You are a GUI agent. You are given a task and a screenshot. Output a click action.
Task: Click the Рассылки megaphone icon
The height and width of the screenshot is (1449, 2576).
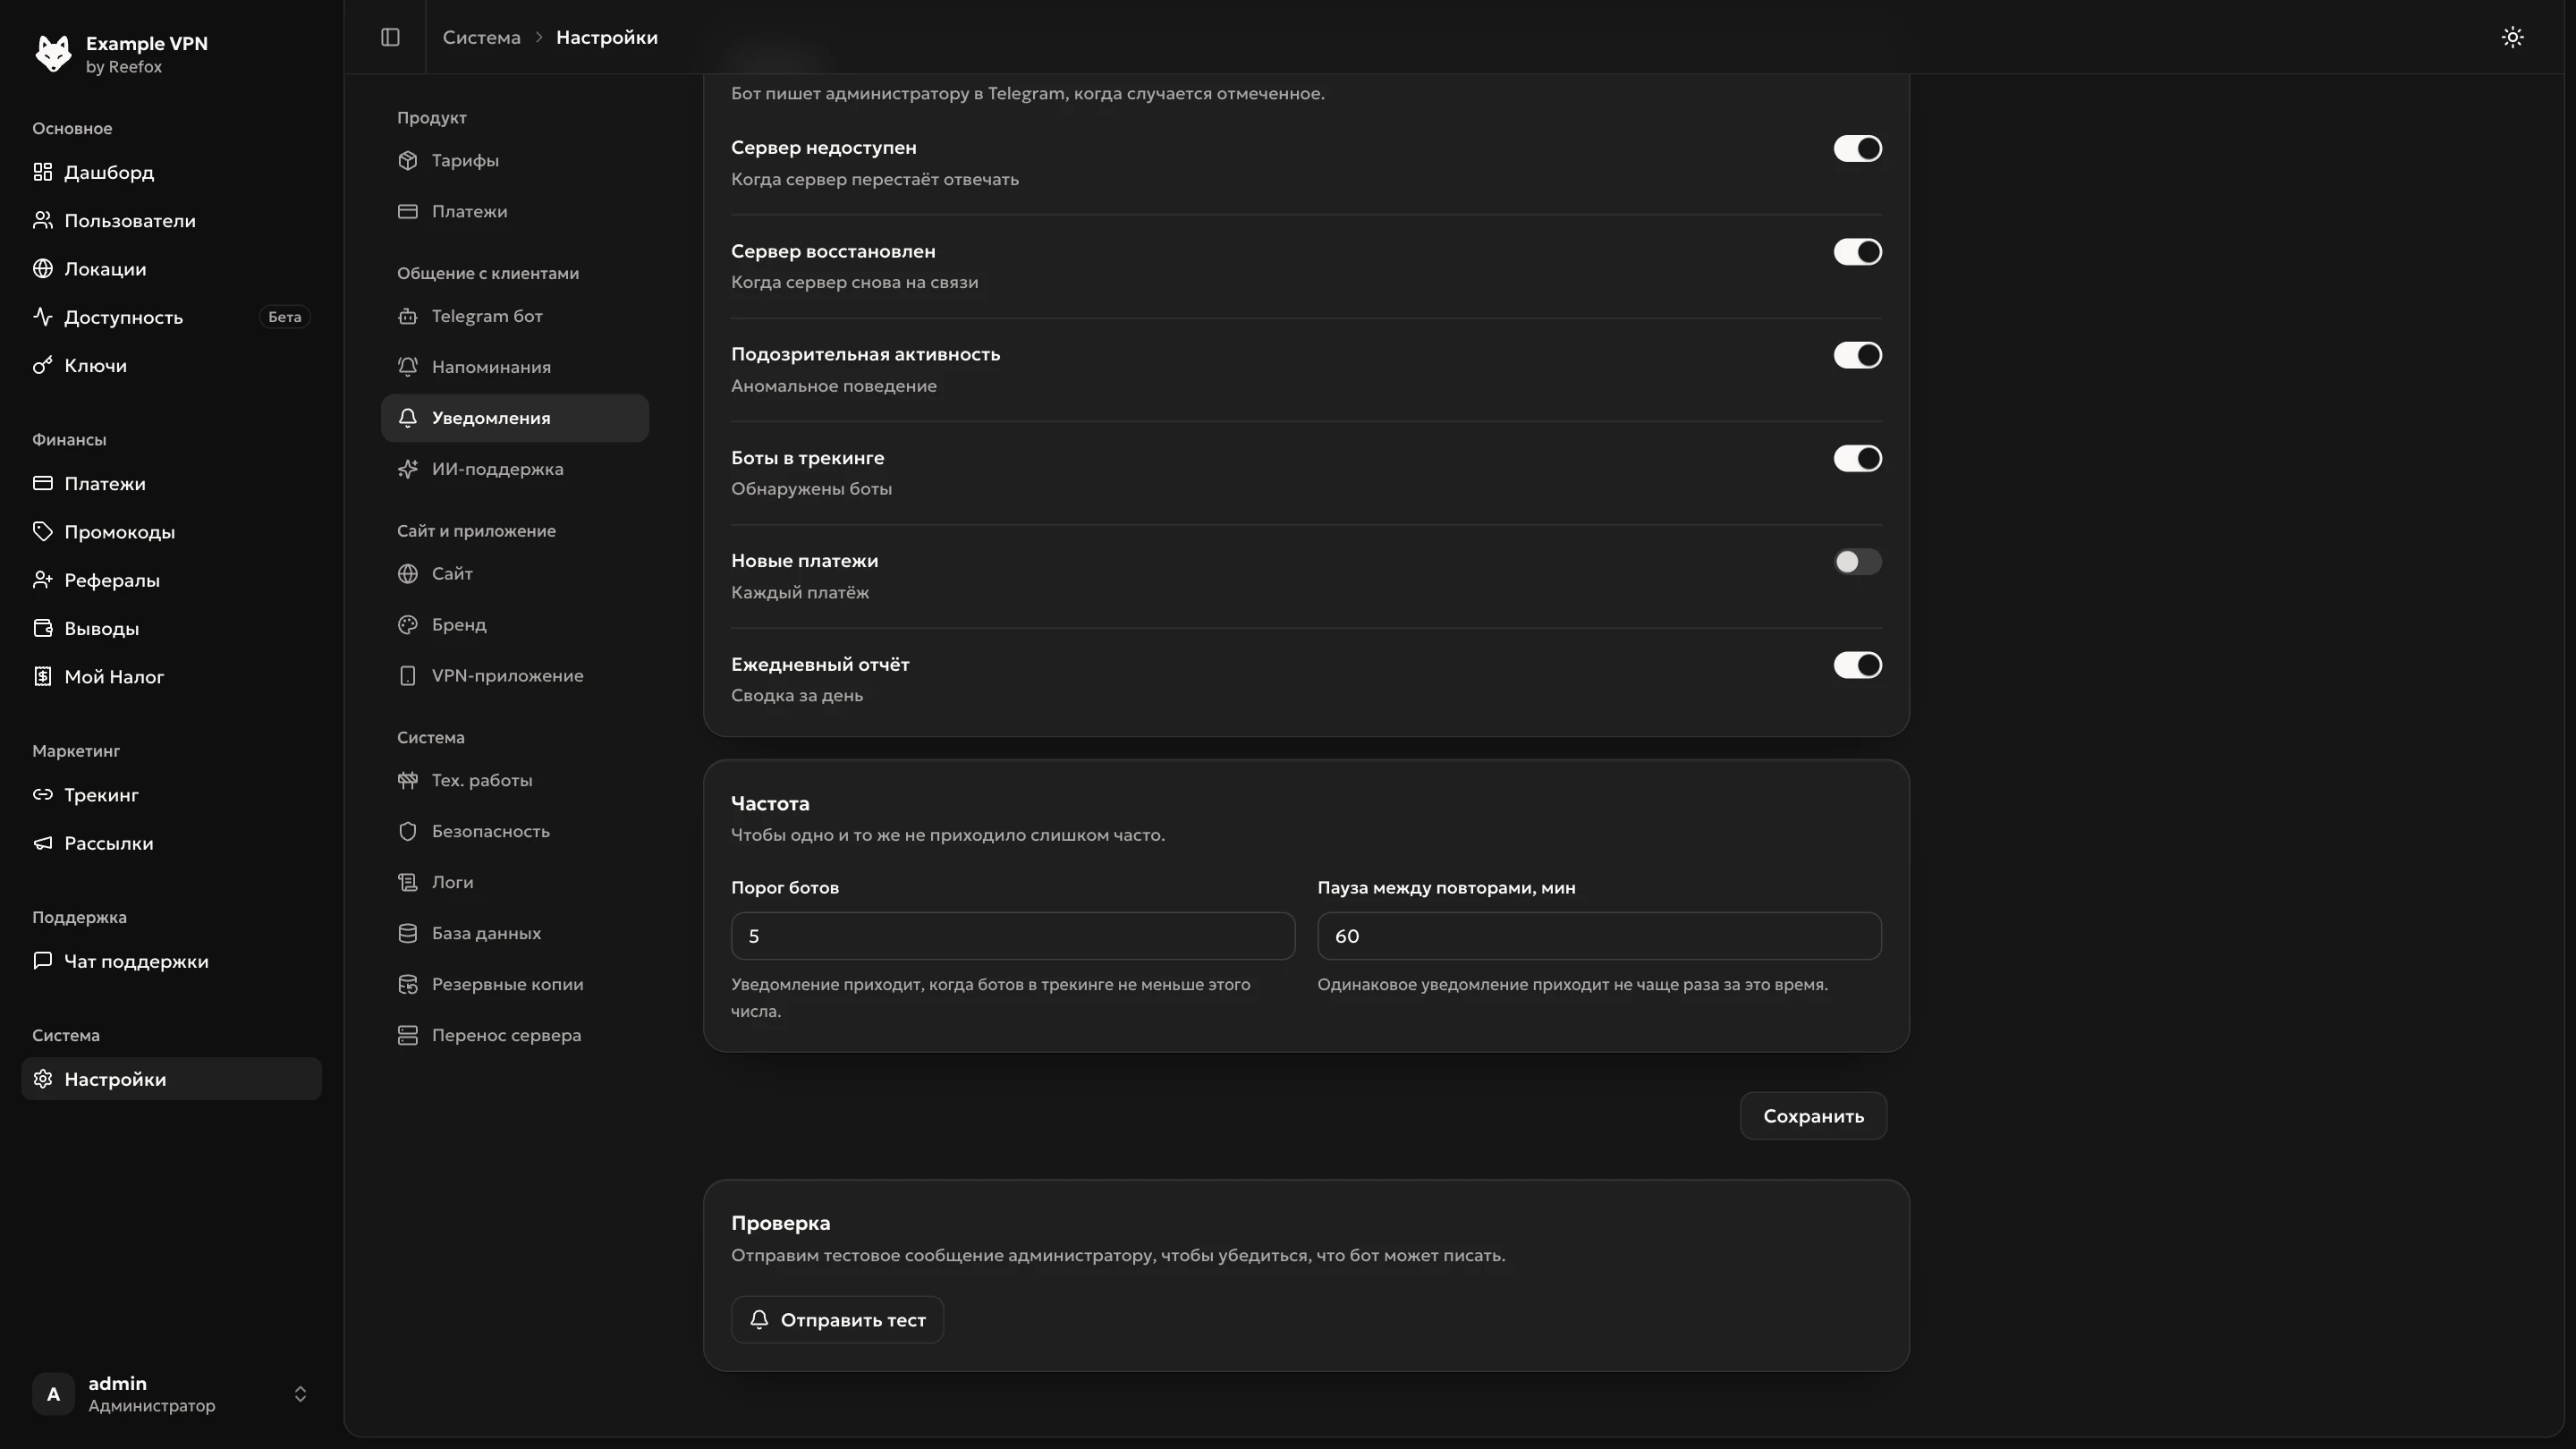pyautogui.click(x=42, y=843)
